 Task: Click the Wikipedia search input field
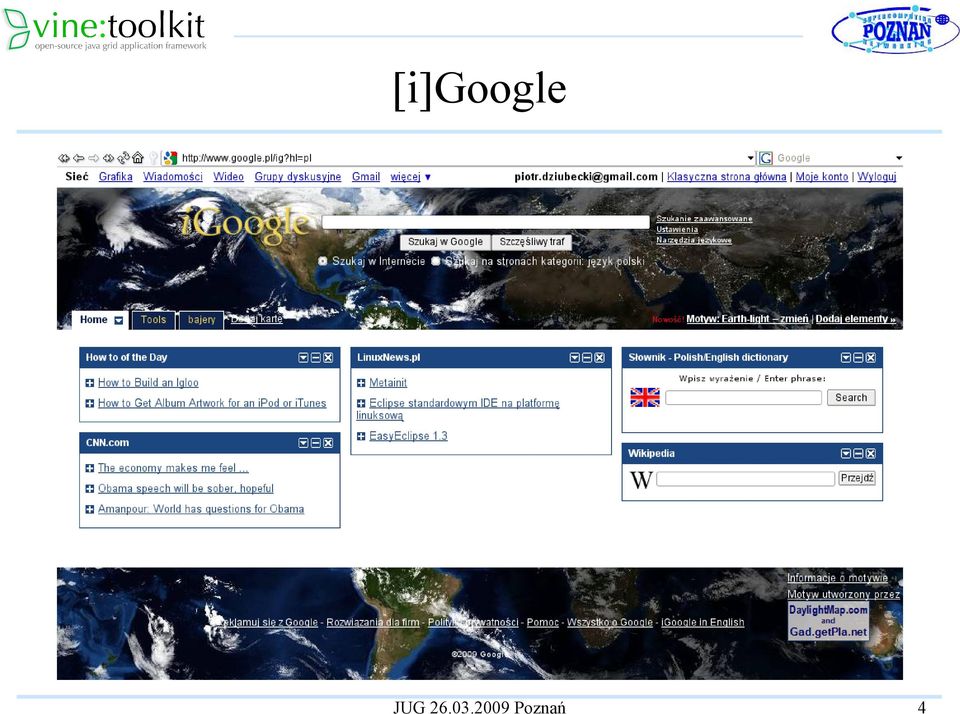[746, 478]
